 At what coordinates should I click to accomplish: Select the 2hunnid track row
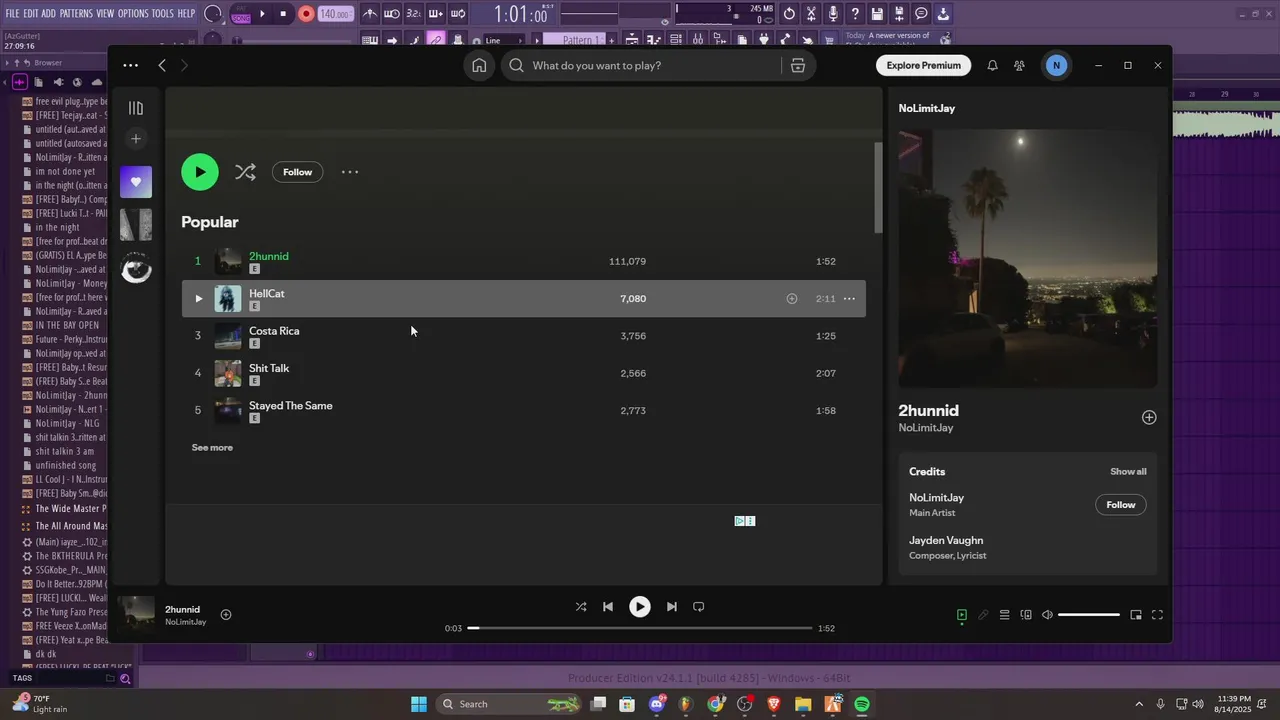click(523, 261)
